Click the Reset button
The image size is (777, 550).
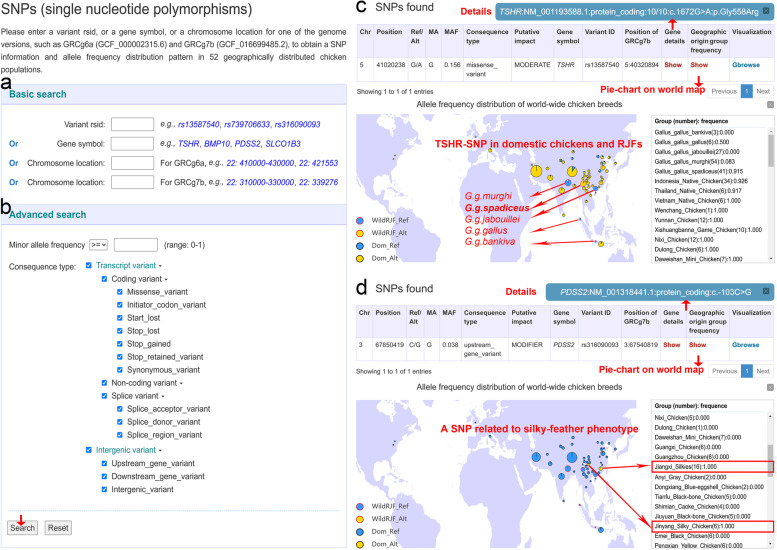pos(58,528)
